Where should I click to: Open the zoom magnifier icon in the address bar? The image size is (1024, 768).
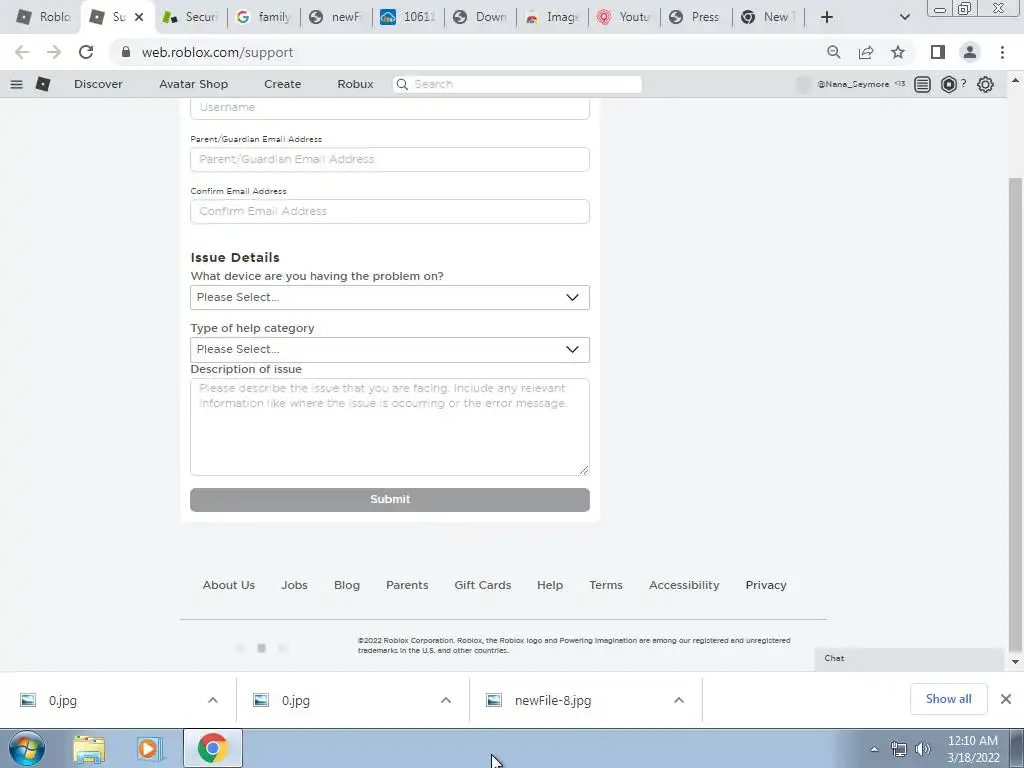point(834,52)
